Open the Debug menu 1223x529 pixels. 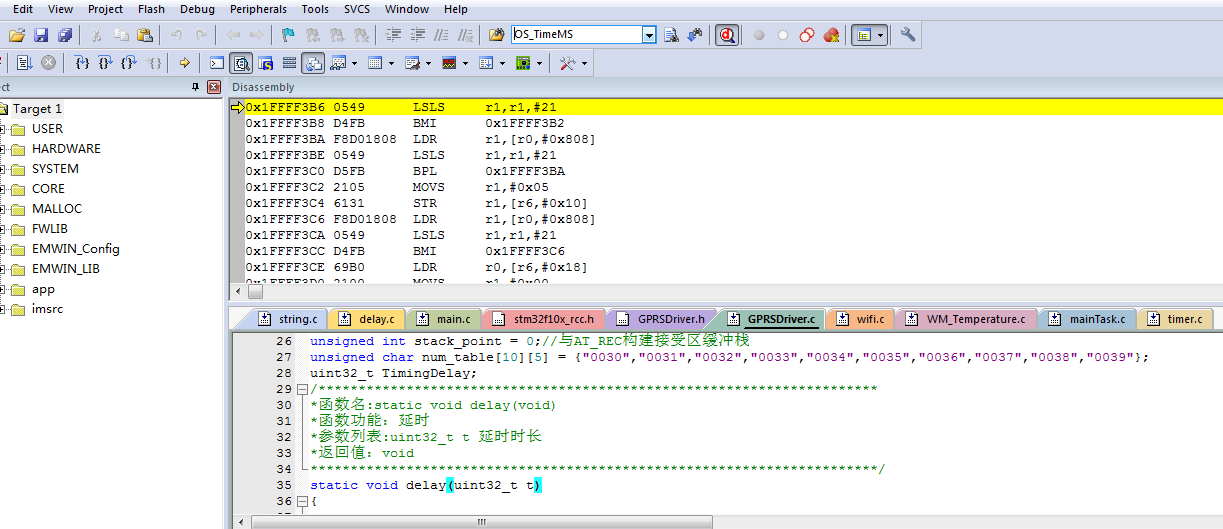(x=197, y=9)
